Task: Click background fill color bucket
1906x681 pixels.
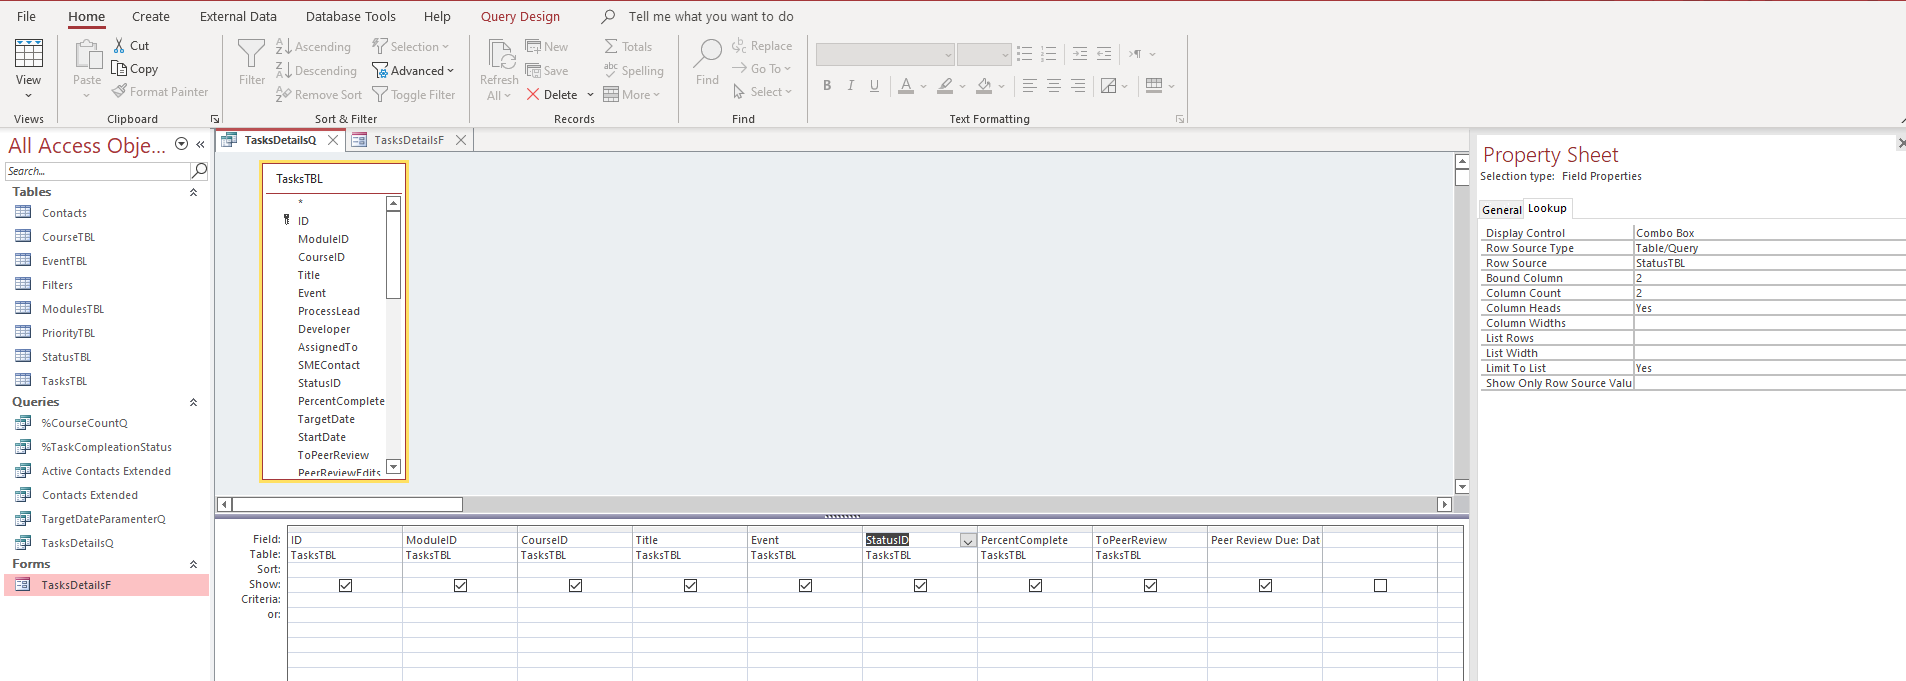Action: (984, 86)
